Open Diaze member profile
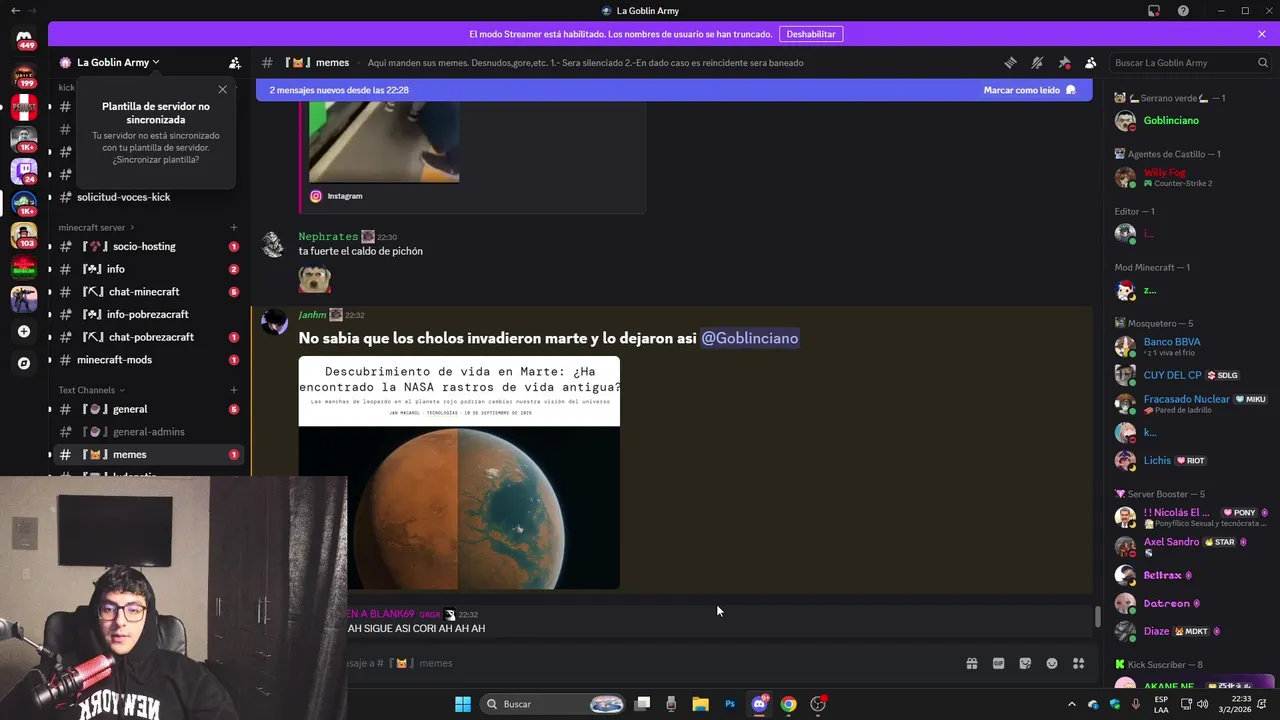This screenshot has height=720, width=1280. click(x=1190, y=631)
